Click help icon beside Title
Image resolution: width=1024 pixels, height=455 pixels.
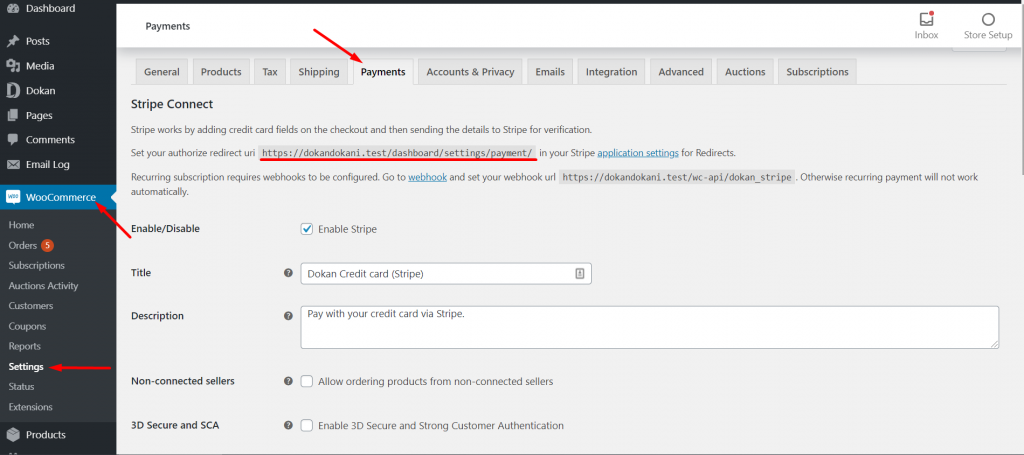click(288, 273)
